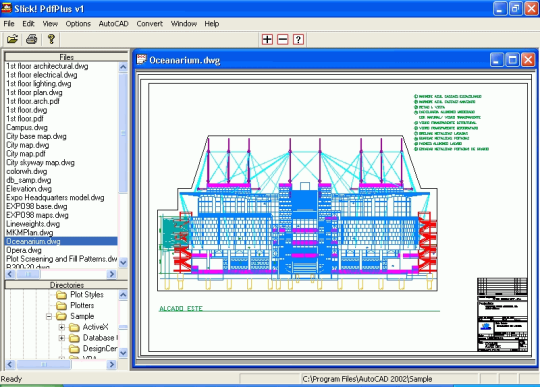Expand the ActiveX folder tree node

62,327
